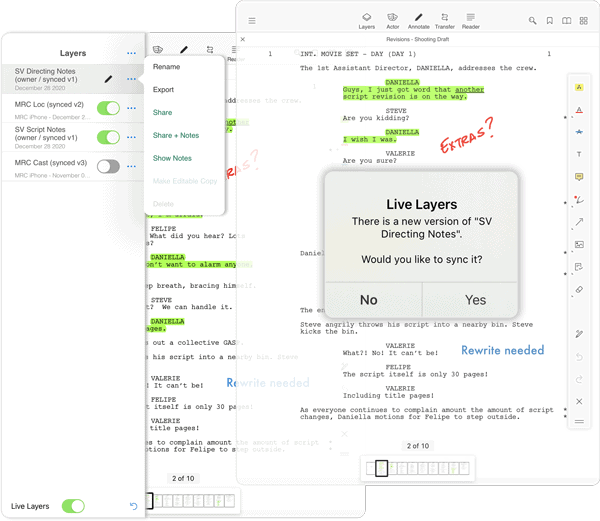Select the yellow comment note tool

[579, 177]
